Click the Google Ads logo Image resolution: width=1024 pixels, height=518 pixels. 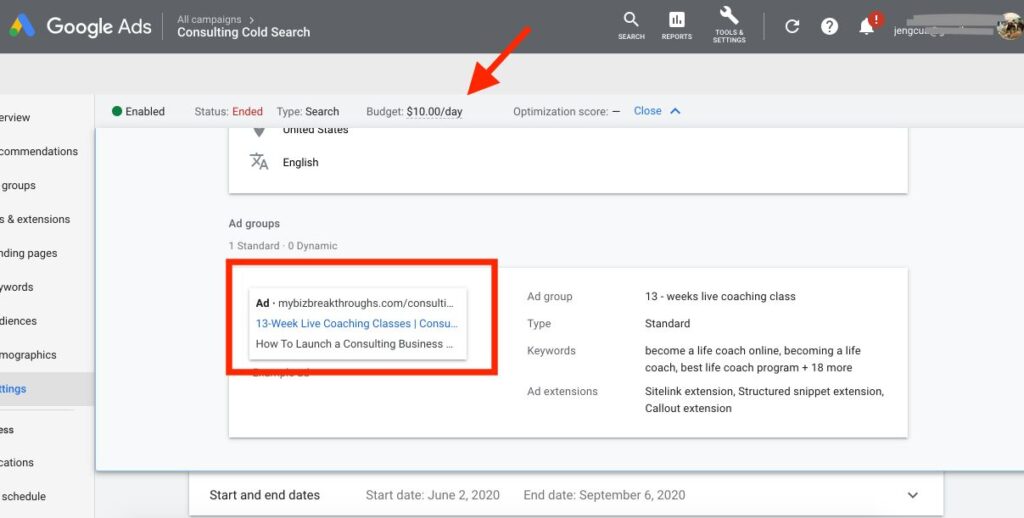80,26
